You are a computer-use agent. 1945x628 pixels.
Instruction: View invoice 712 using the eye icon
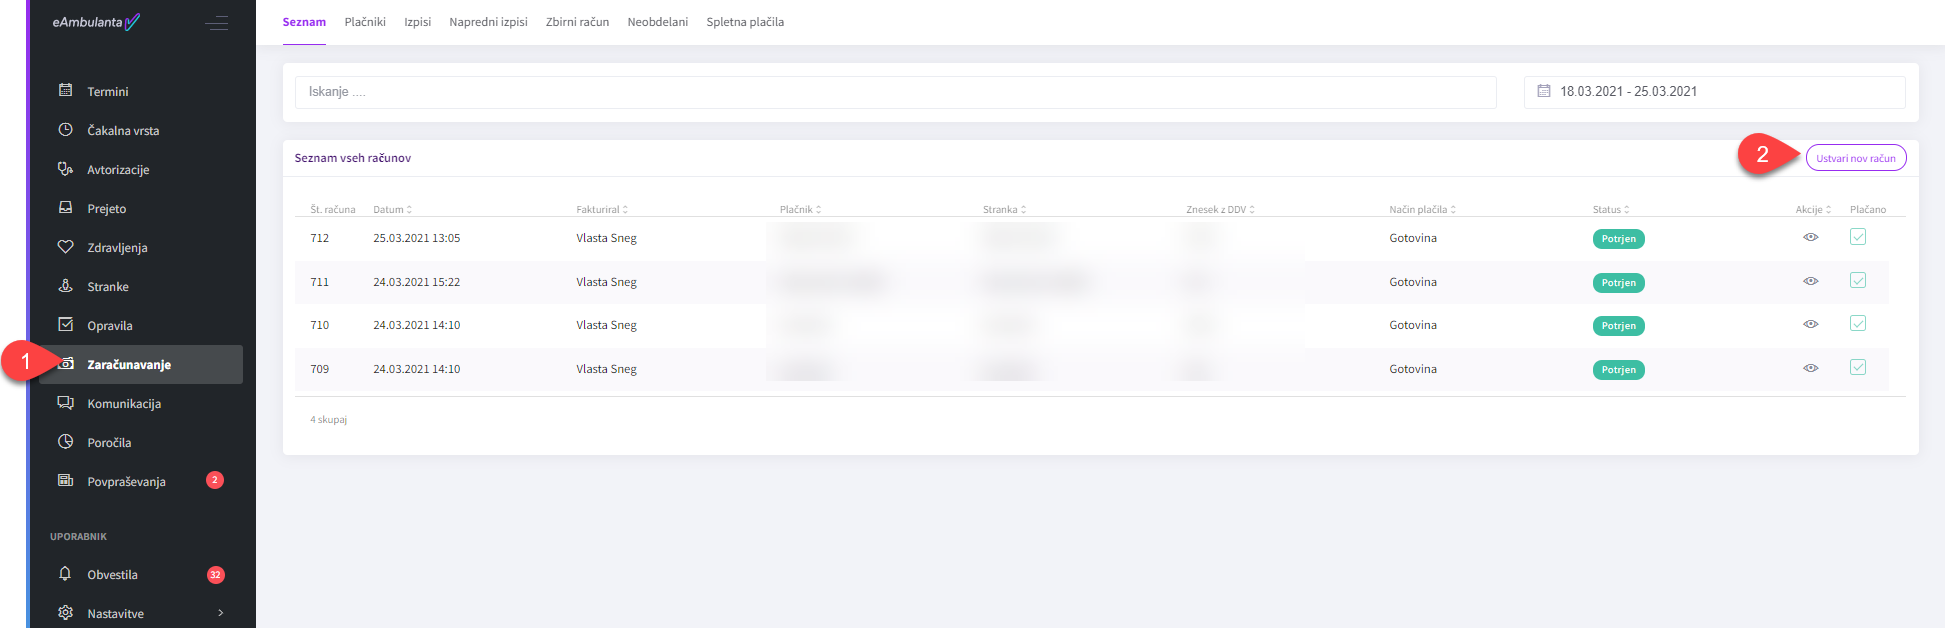pyautogui.click(x=1810, y=237)
